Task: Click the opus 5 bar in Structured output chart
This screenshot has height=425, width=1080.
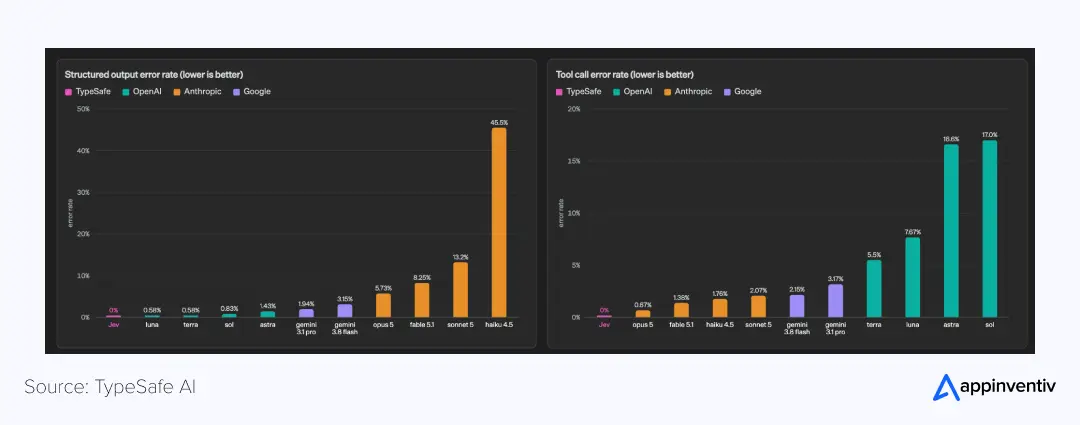Action: 383,305
